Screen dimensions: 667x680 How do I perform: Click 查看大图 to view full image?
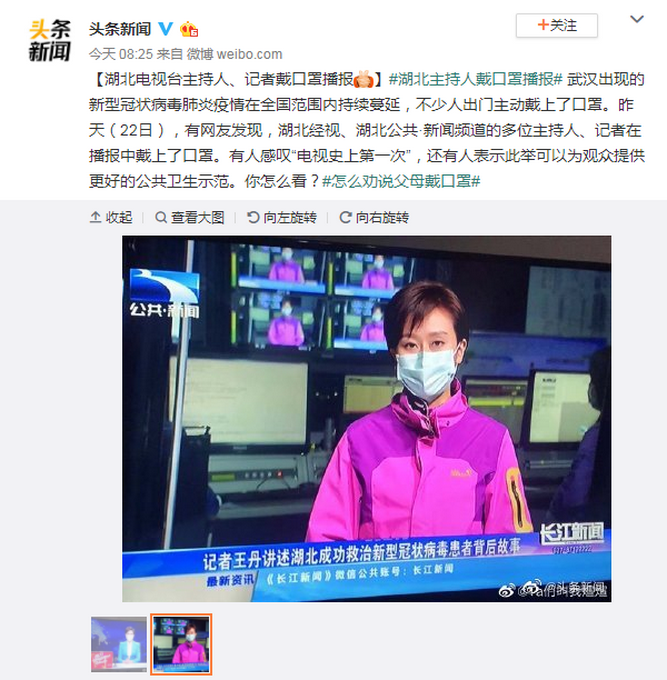click(190, 217)
